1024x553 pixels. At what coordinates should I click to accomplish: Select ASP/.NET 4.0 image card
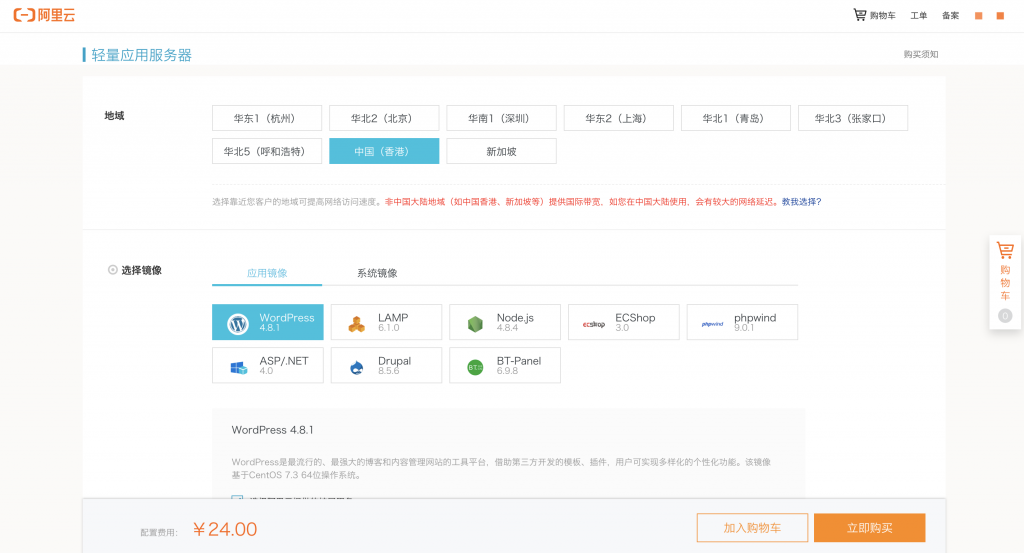coord(268,365)
